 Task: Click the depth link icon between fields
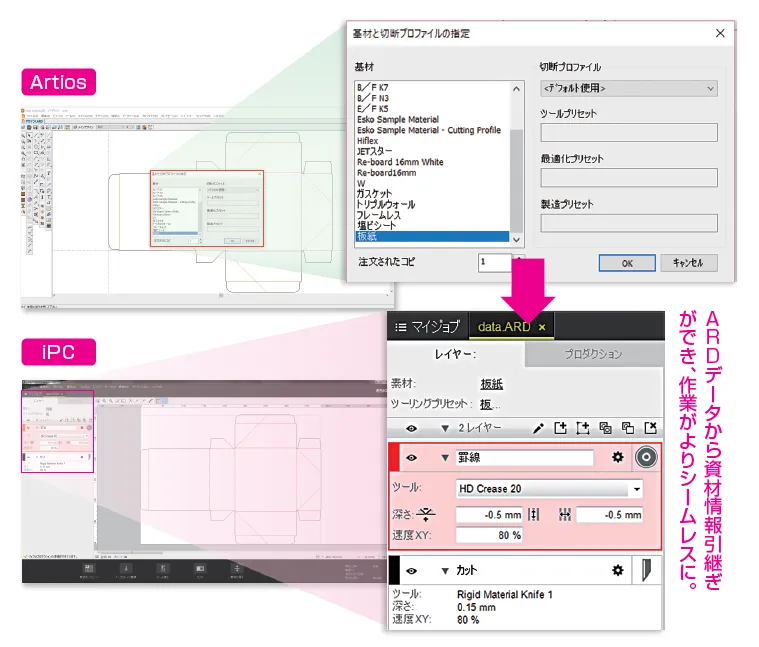[x=533, y=514]
